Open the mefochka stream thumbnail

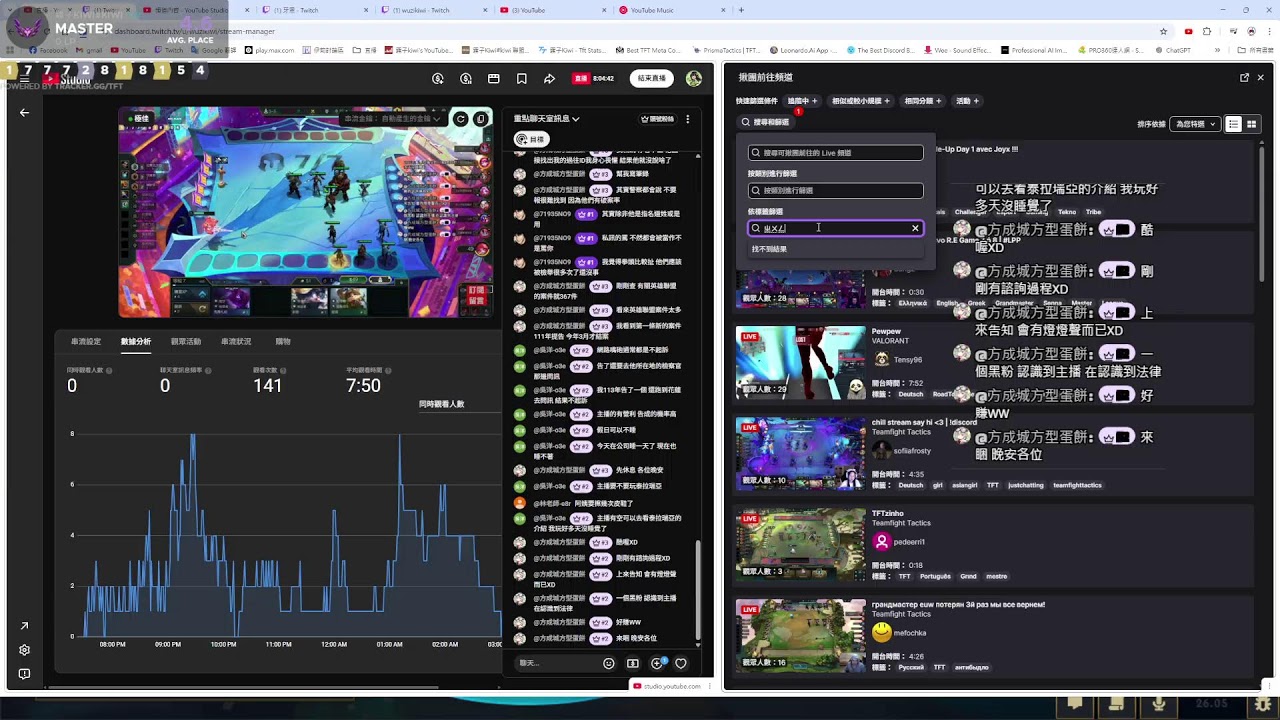(801, 636)
